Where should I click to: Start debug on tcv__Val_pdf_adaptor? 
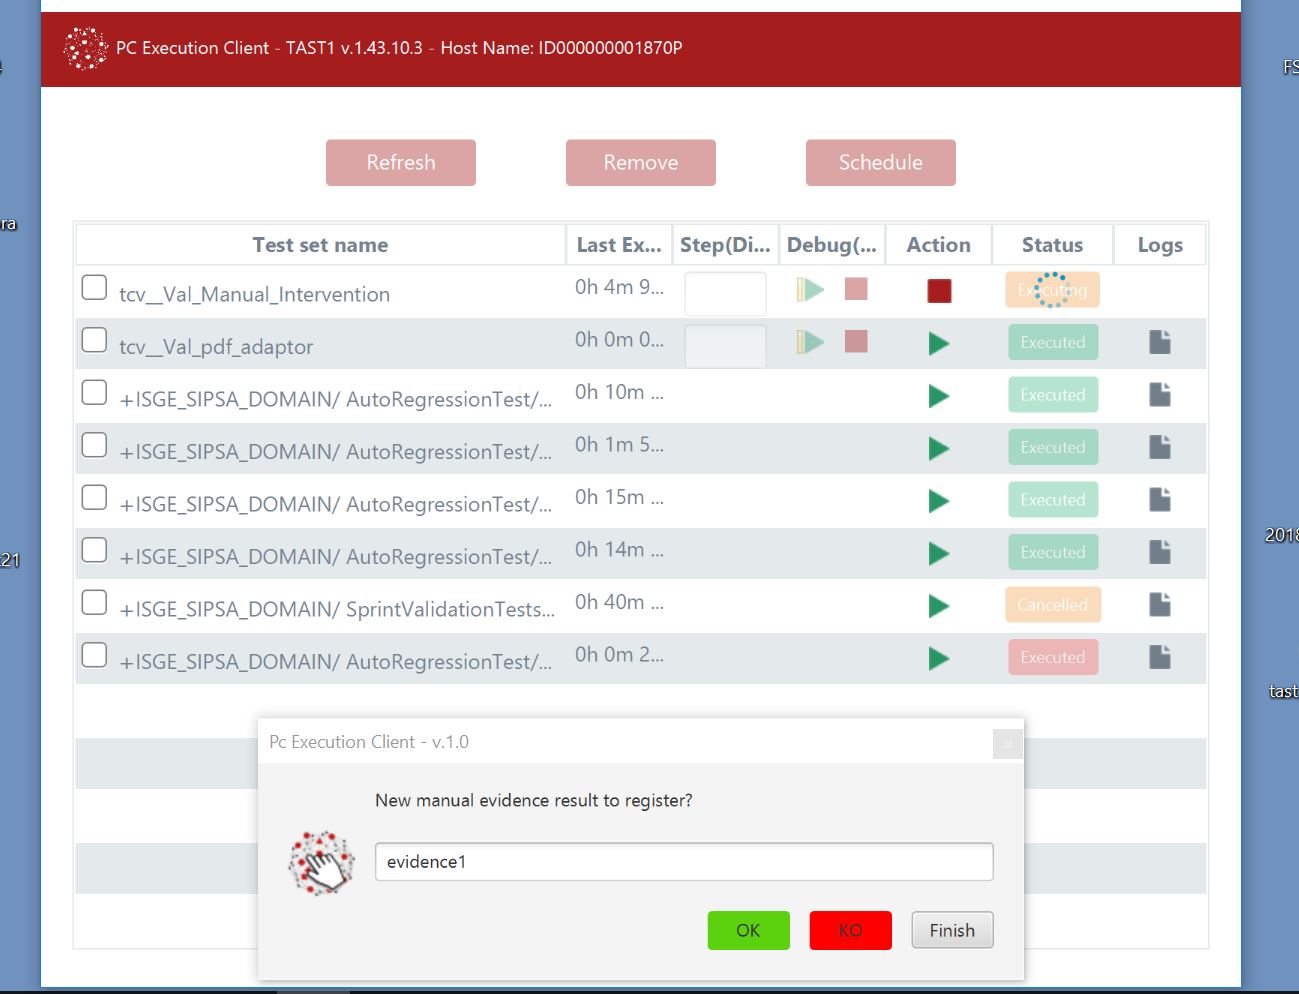(811, 342)
